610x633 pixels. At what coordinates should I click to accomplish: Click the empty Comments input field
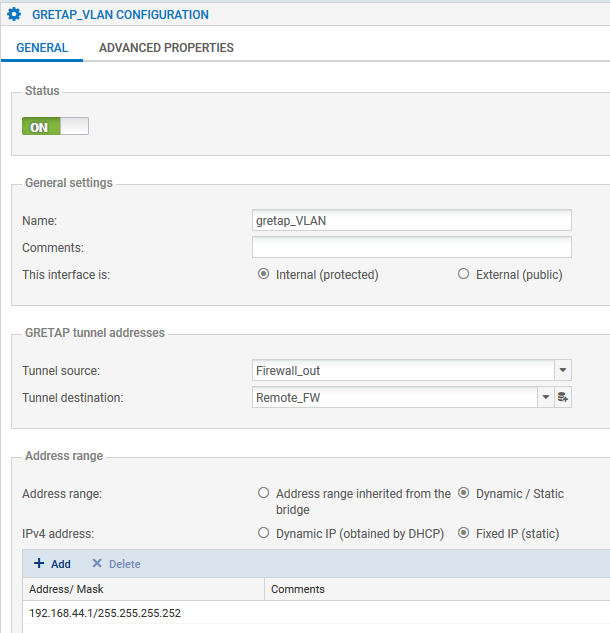[x=411, y=247]
